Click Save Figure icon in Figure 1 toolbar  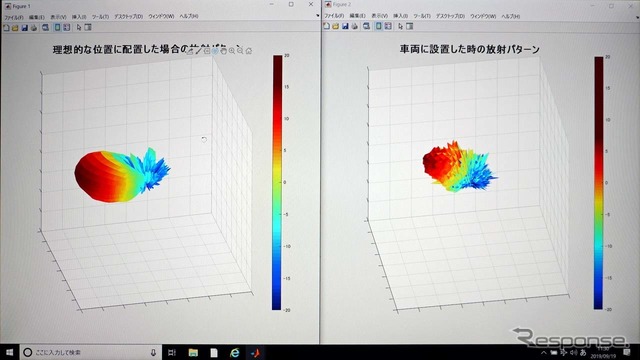point(24,28)
